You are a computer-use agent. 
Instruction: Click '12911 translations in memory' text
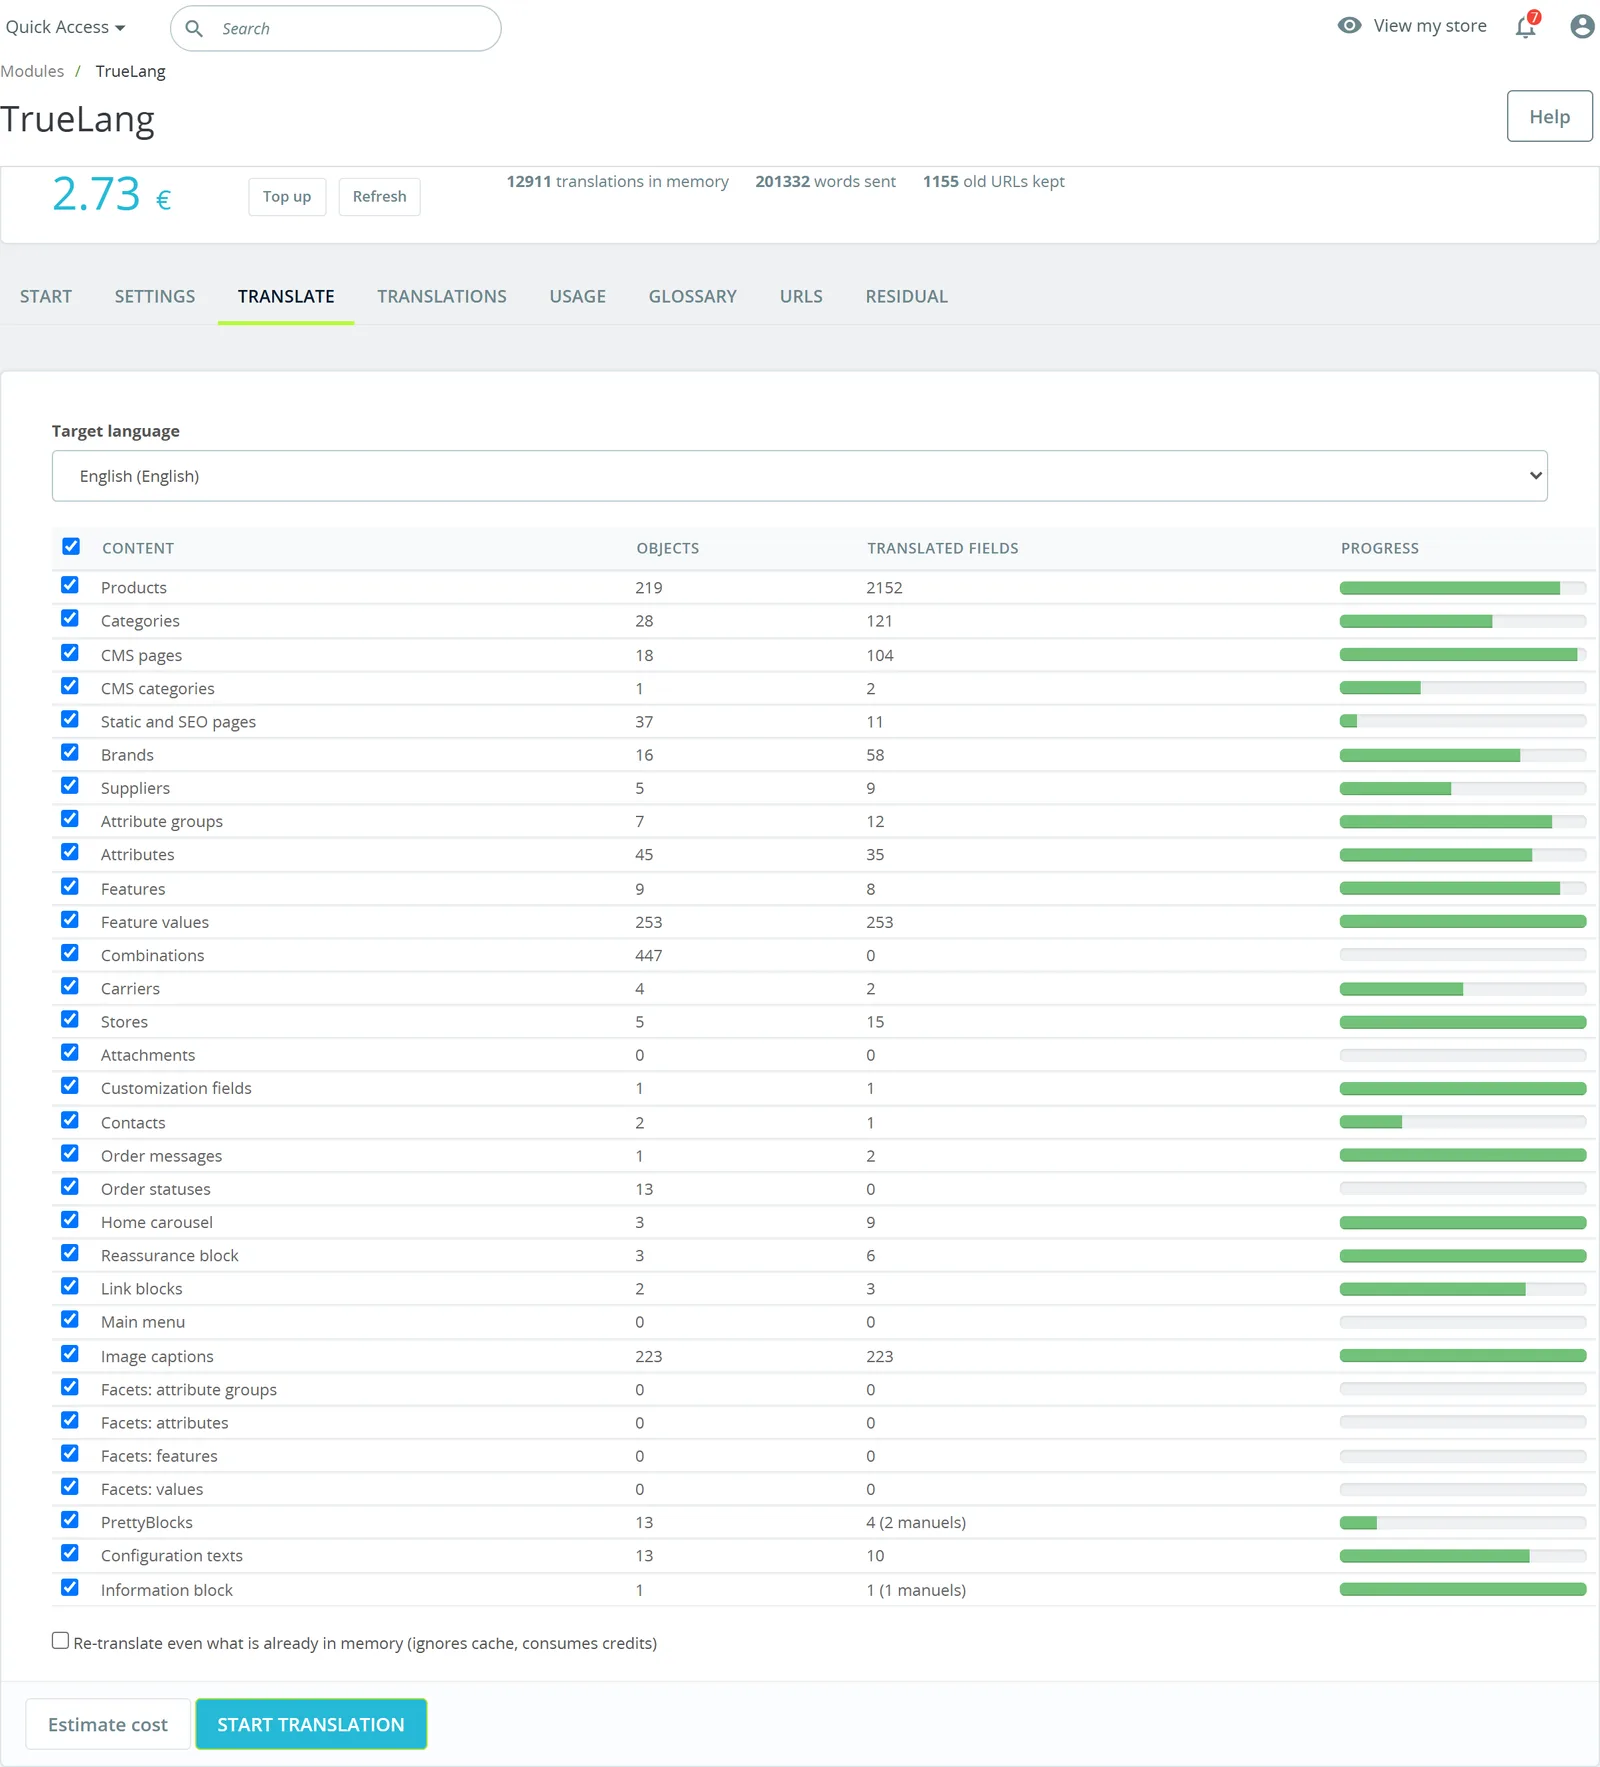point(617,181)
